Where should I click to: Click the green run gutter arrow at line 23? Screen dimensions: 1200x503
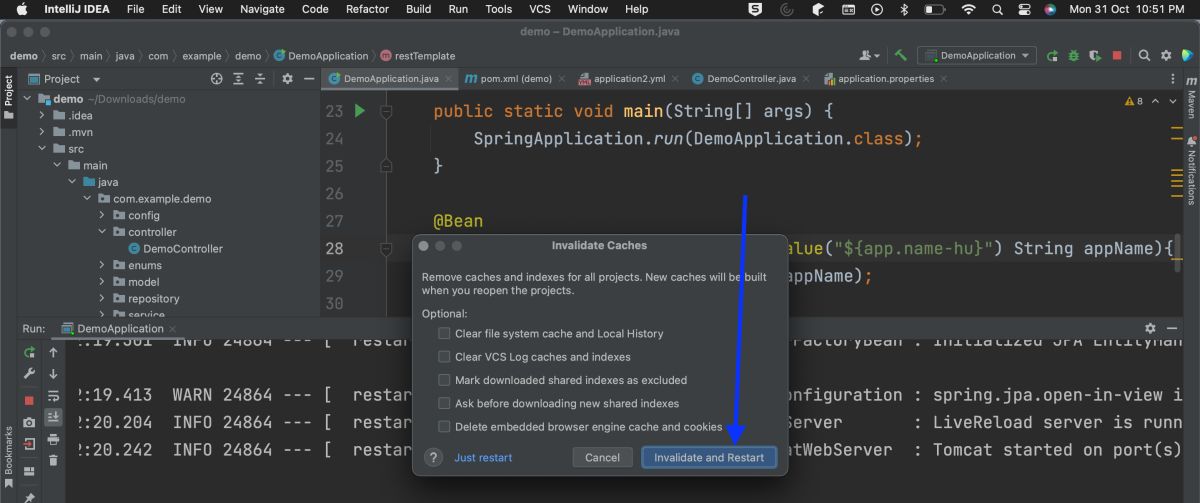pyautogui.click(x=360, y=111)
